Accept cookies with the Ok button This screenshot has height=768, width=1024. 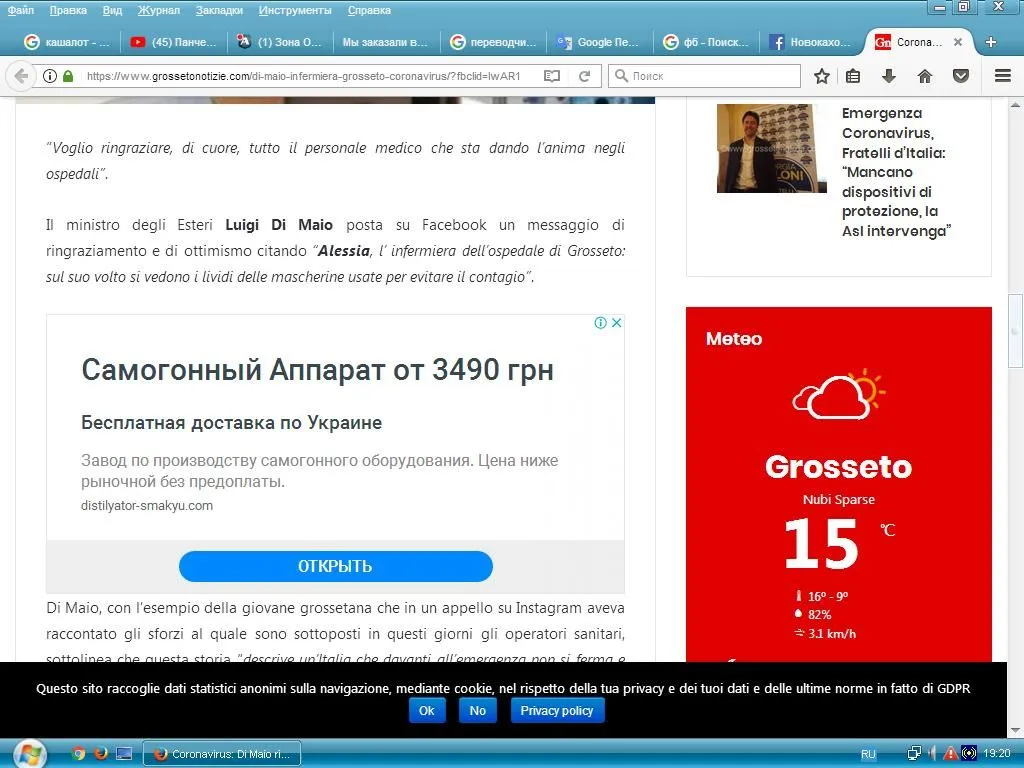(426, 710)
